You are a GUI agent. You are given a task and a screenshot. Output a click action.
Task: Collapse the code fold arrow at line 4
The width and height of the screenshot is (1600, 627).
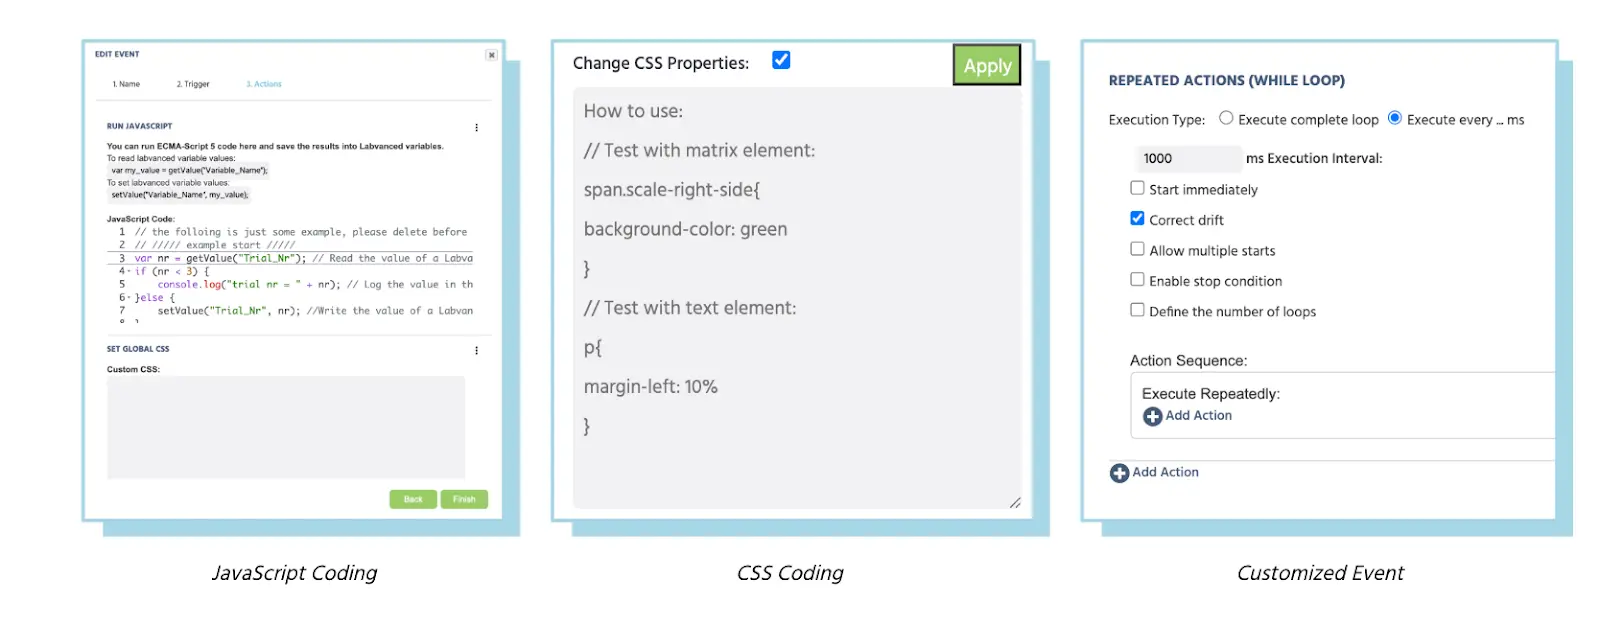coord(128,271)
